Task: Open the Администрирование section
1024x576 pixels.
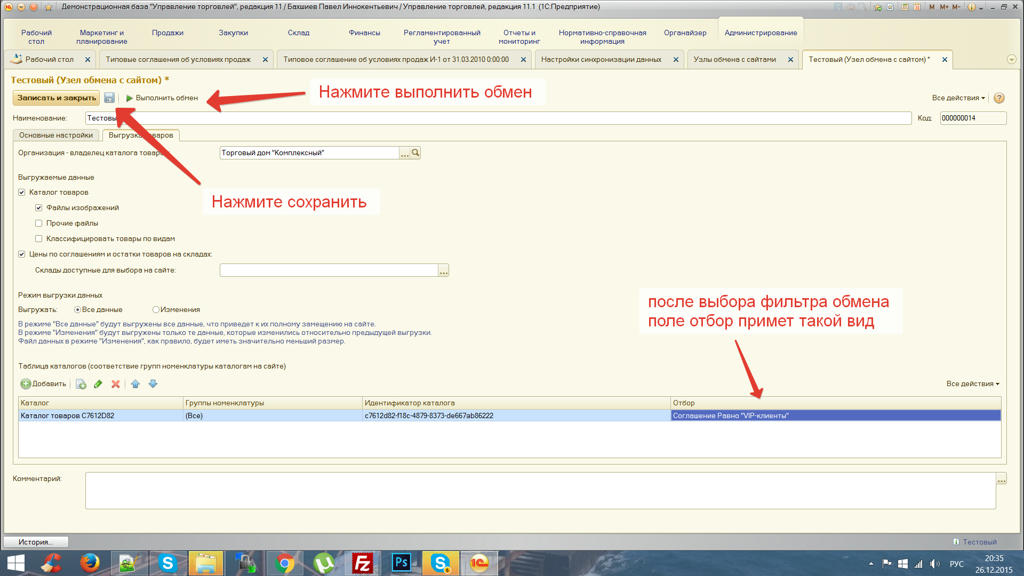Action: click(760, 33)
